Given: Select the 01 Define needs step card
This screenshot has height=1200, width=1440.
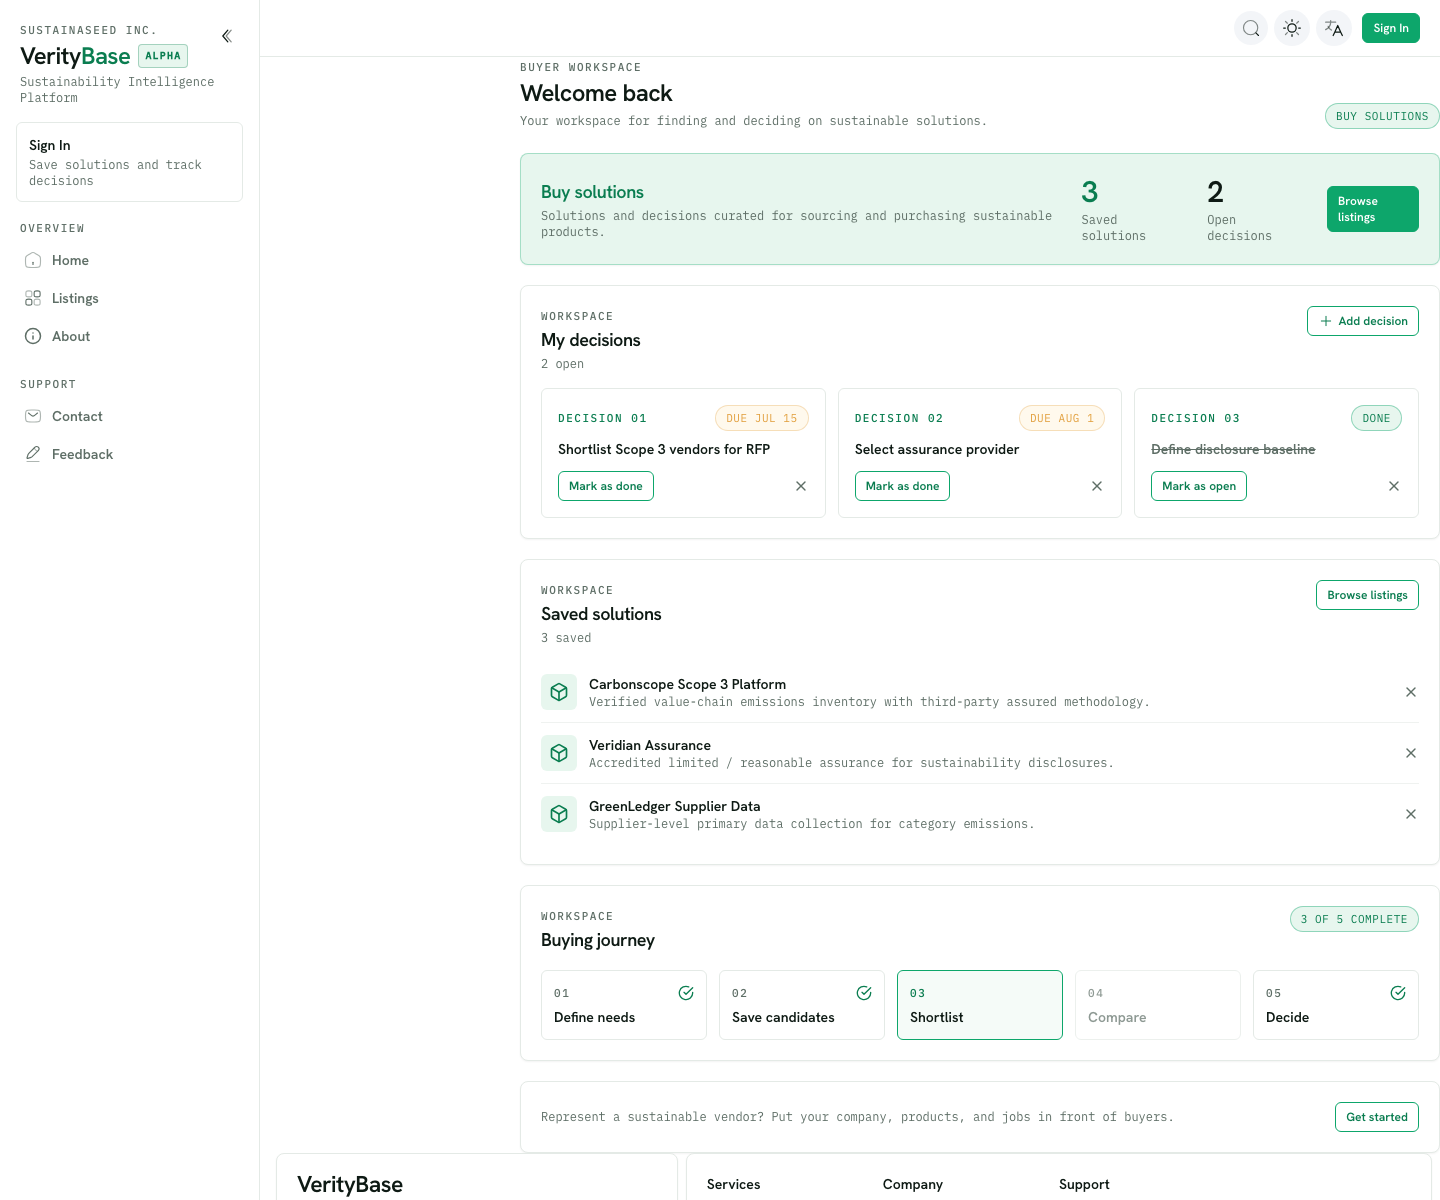Looking at the screenshot, I should click(x=624, y=1005).
